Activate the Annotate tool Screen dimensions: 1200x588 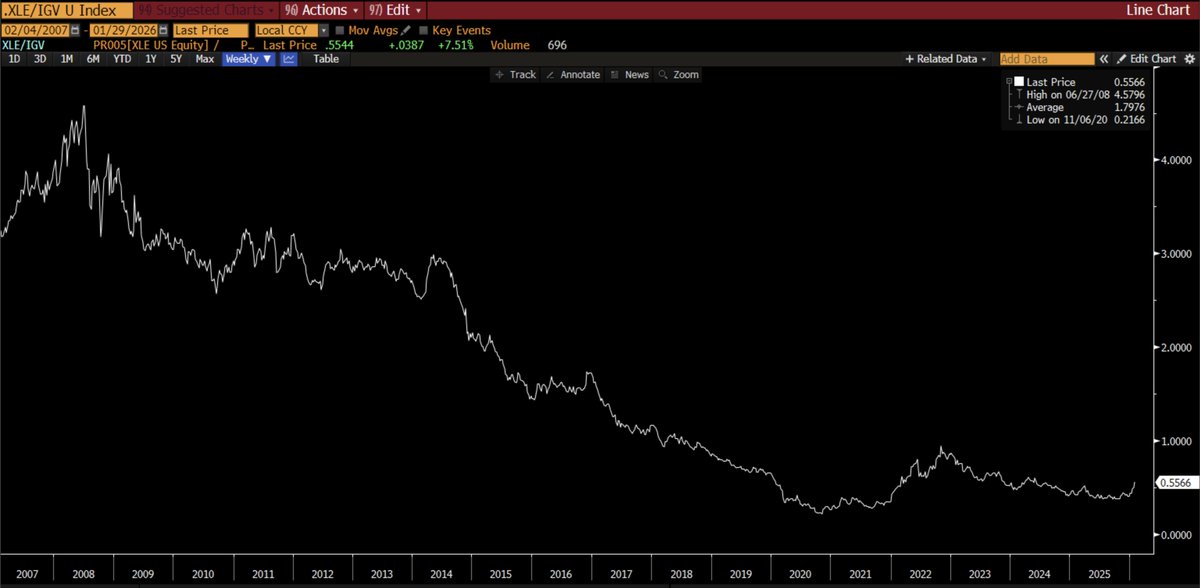tap(573, 75)
